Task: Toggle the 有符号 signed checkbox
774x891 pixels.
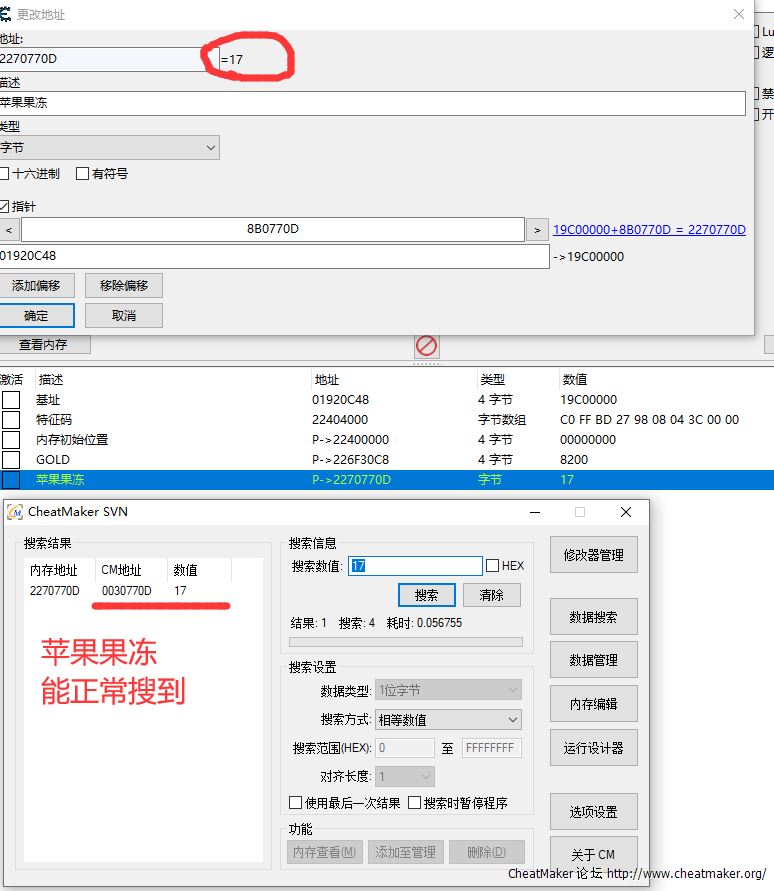Action: point(83,174)
